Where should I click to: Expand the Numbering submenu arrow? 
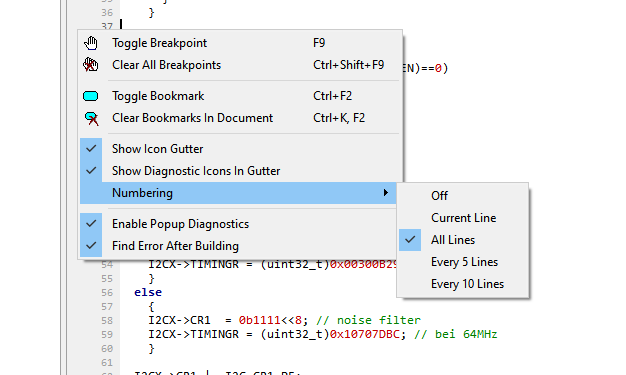[x=386, y=193]
